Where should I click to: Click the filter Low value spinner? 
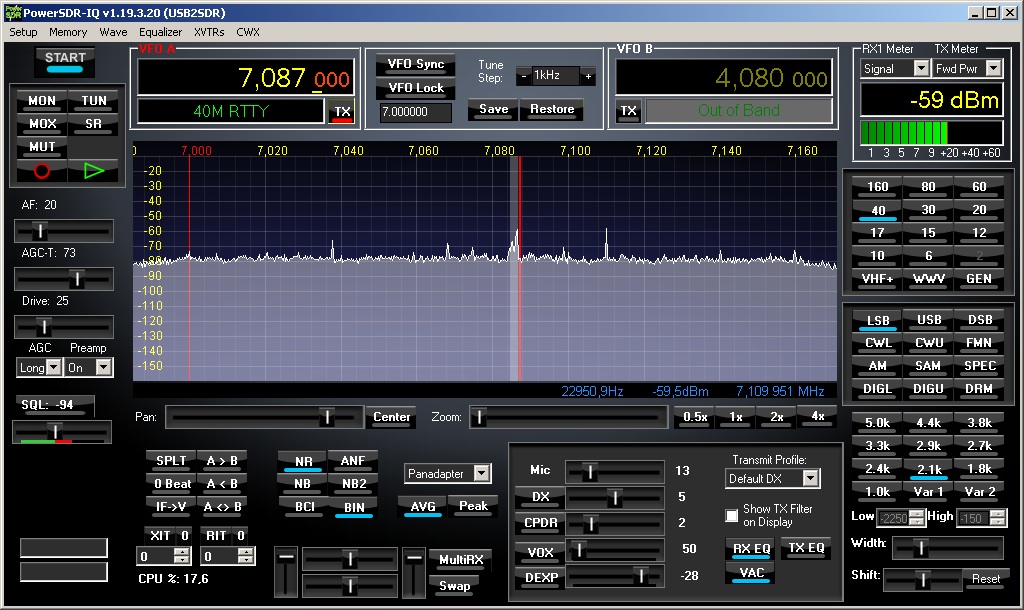point(917,518)
